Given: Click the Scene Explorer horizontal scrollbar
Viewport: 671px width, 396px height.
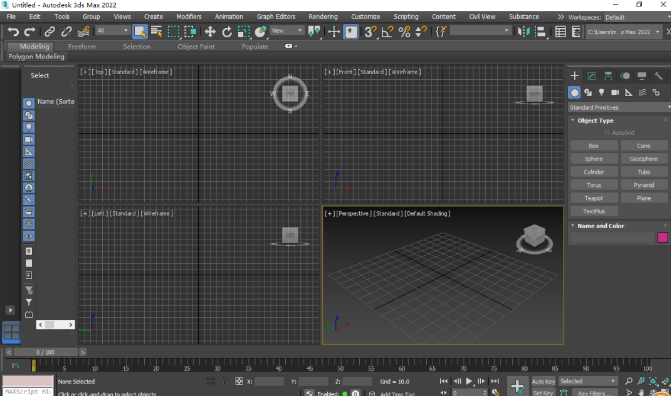Looking at the screenshot, I should click(x=55, y=325).
